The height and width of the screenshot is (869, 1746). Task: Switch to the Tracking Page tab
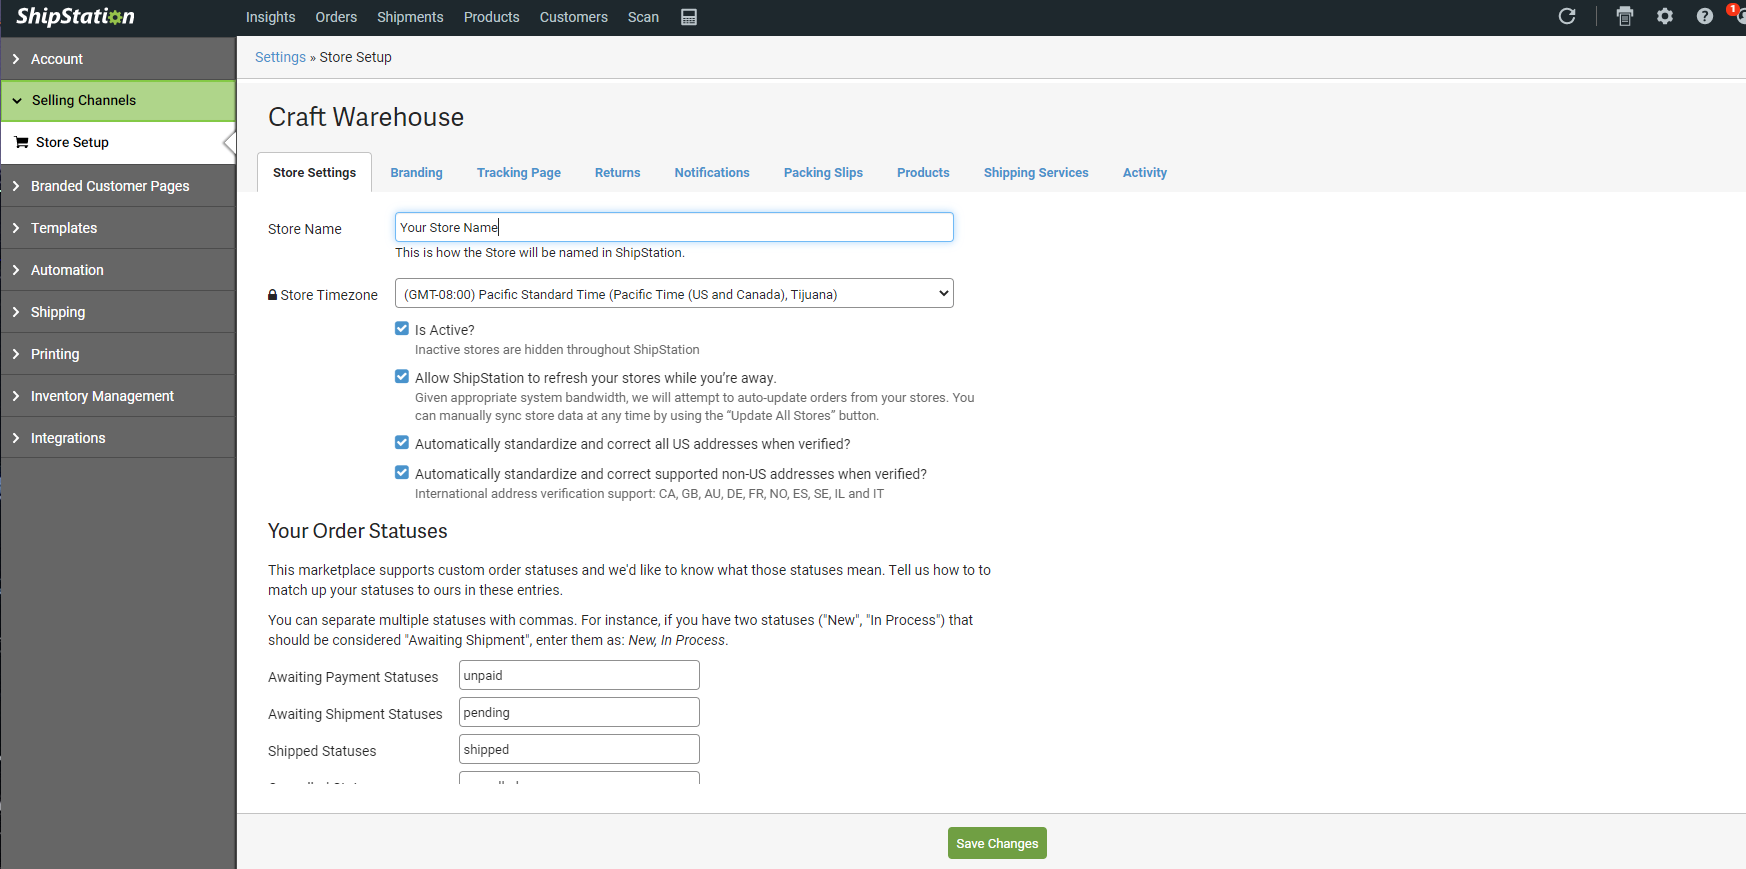[x=519, y=172]
